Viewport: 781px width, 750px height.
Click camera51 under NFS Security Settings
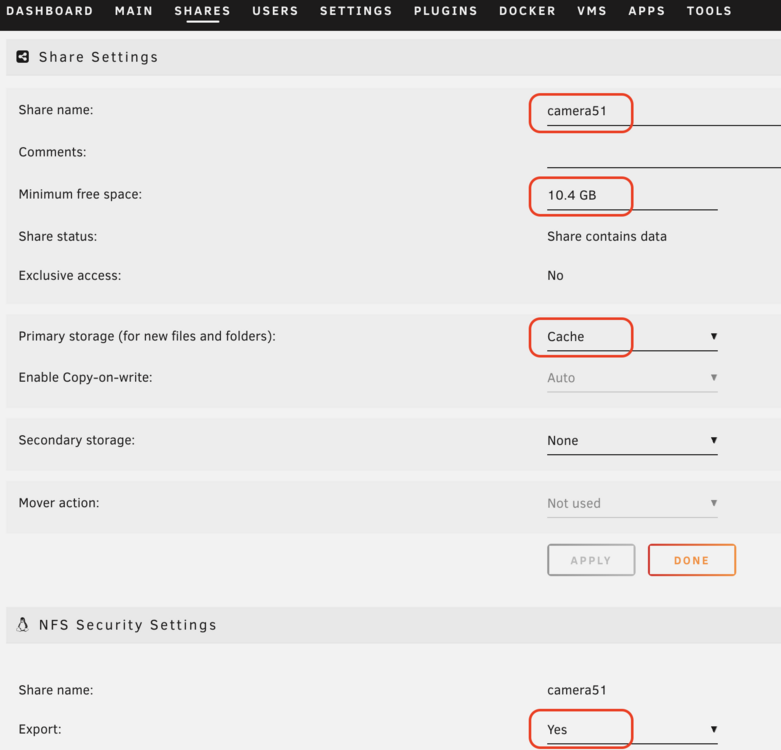click(x=577, y=690)
